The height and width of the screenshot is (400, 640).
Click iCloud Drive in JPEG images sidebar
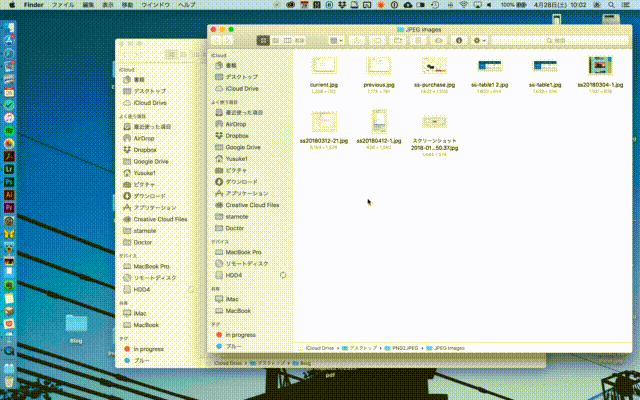242,88
